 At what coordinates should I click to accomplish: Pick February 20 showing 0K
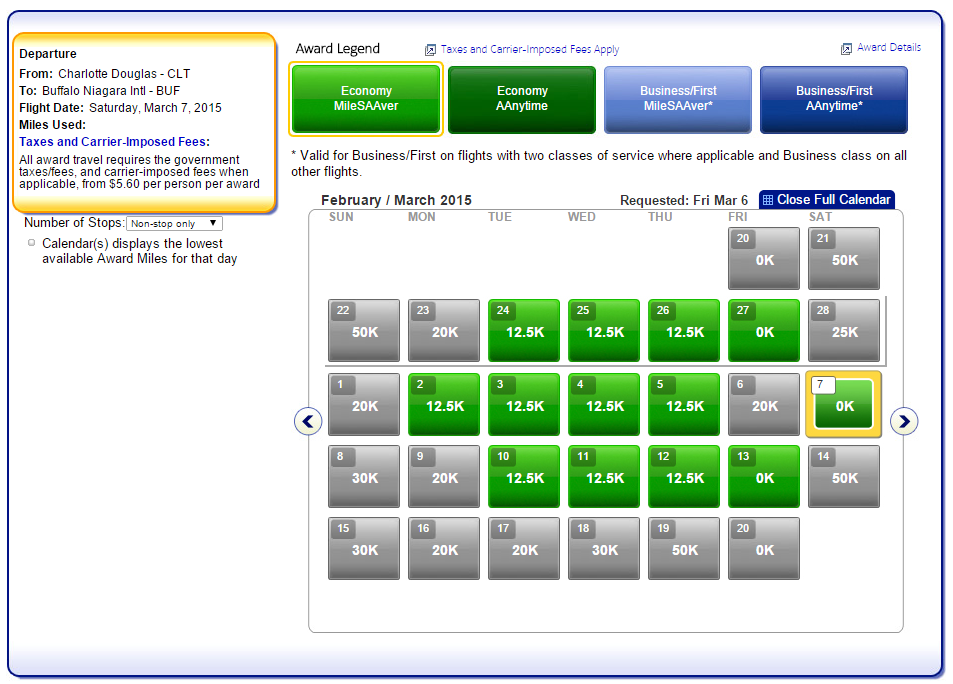[764, 258]
